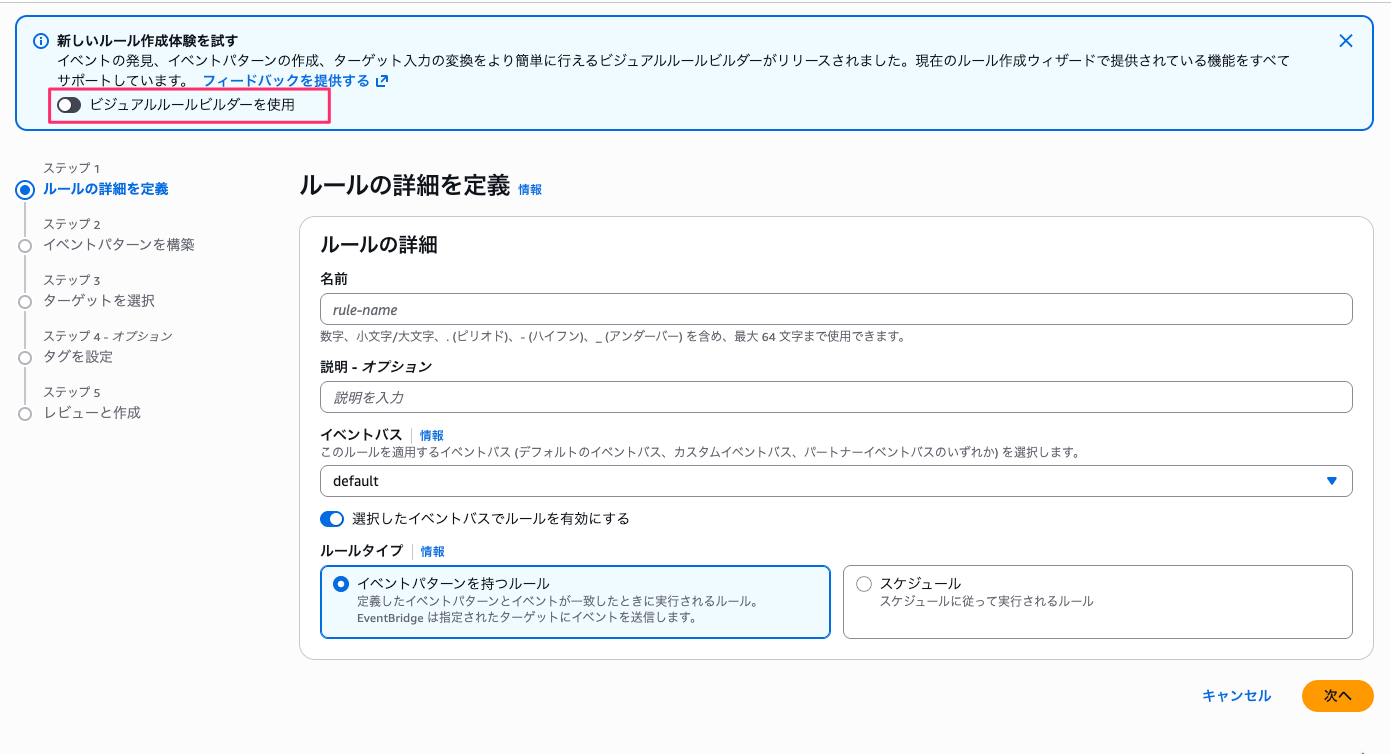
Task: Click 情報 next to イベントバス
Action: click(x=433, y=435)
